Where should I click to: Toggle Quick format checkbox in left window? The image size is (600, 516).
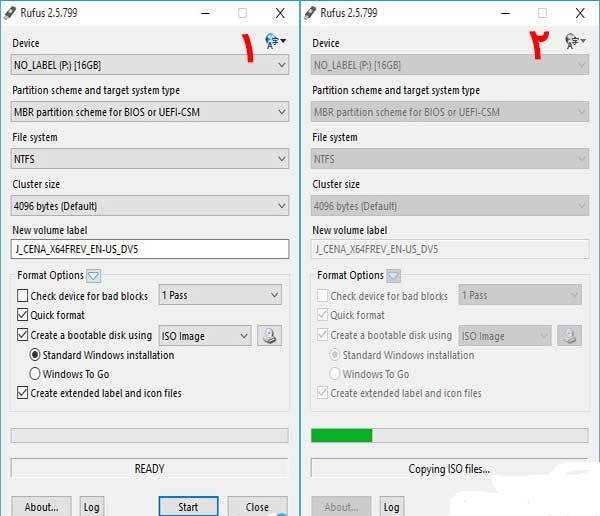pyautogui.click(x=23, y=315)
